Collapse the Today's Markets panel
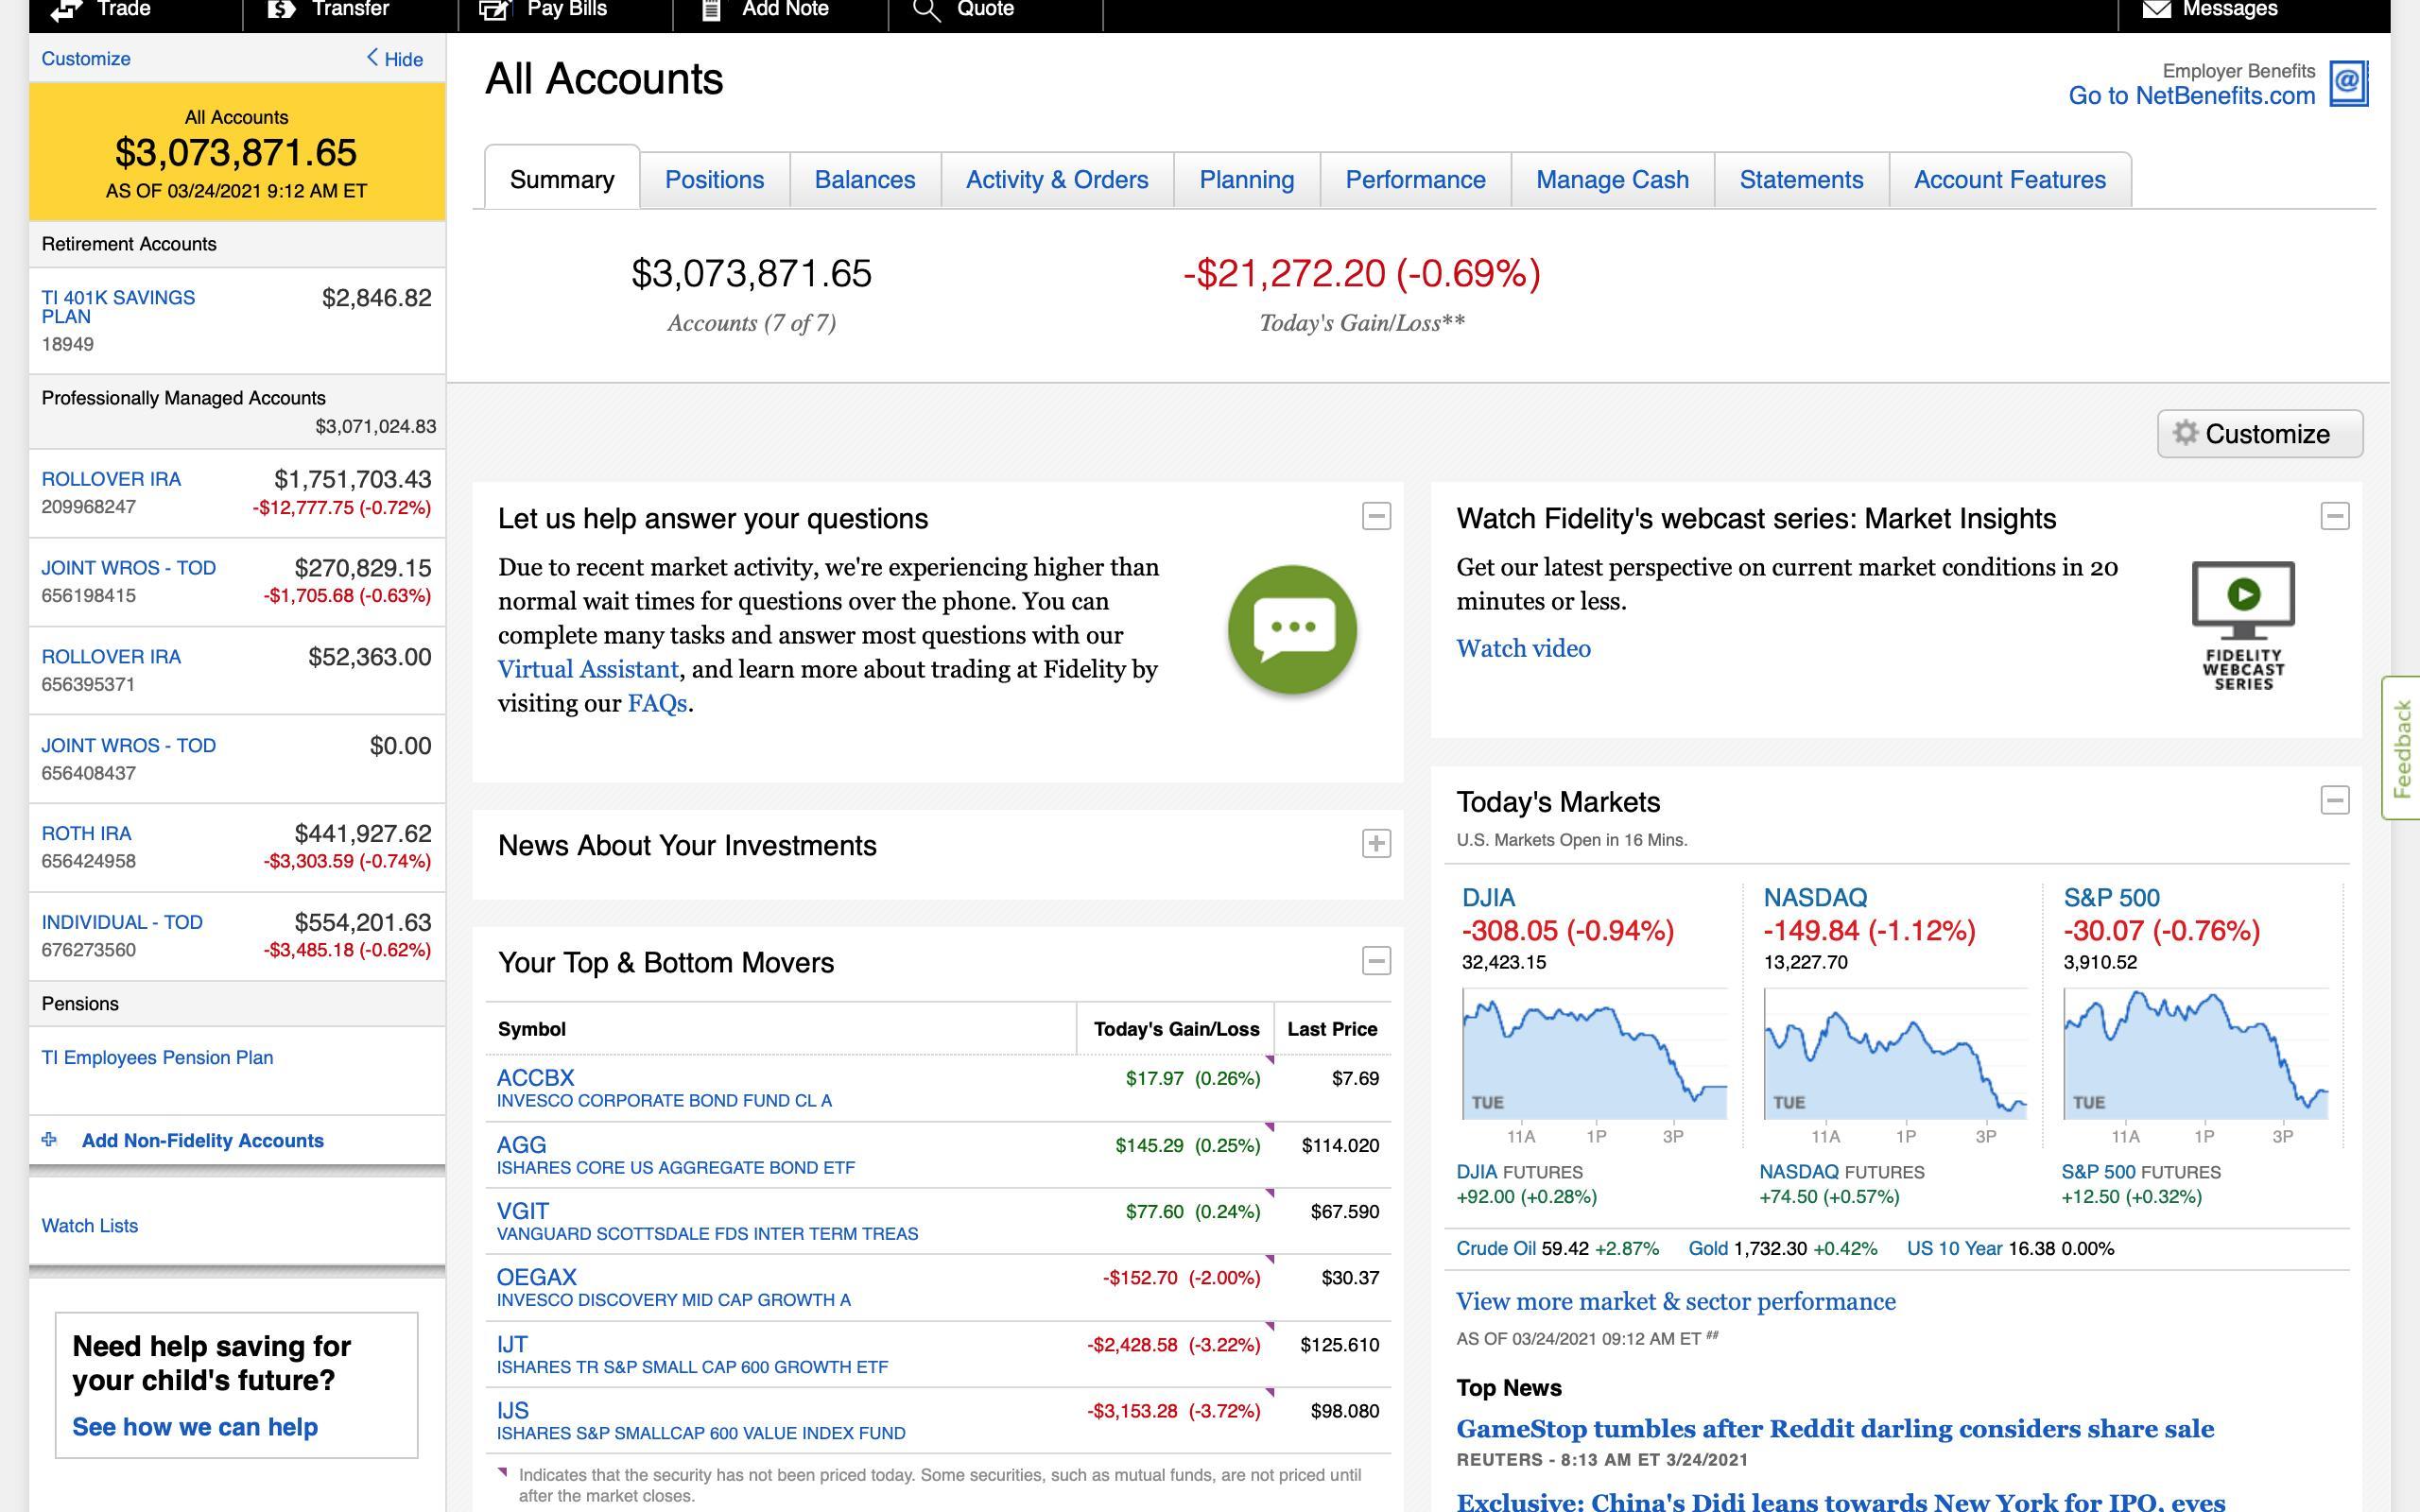 pyautogui.click(x=2334, y=800)
